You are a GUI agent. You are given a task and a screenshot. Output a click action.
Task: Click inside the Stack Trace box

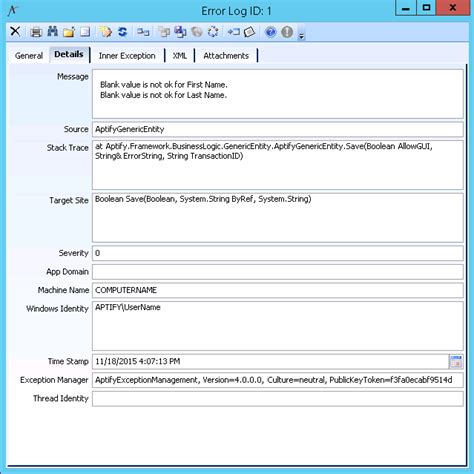point(278,165)
